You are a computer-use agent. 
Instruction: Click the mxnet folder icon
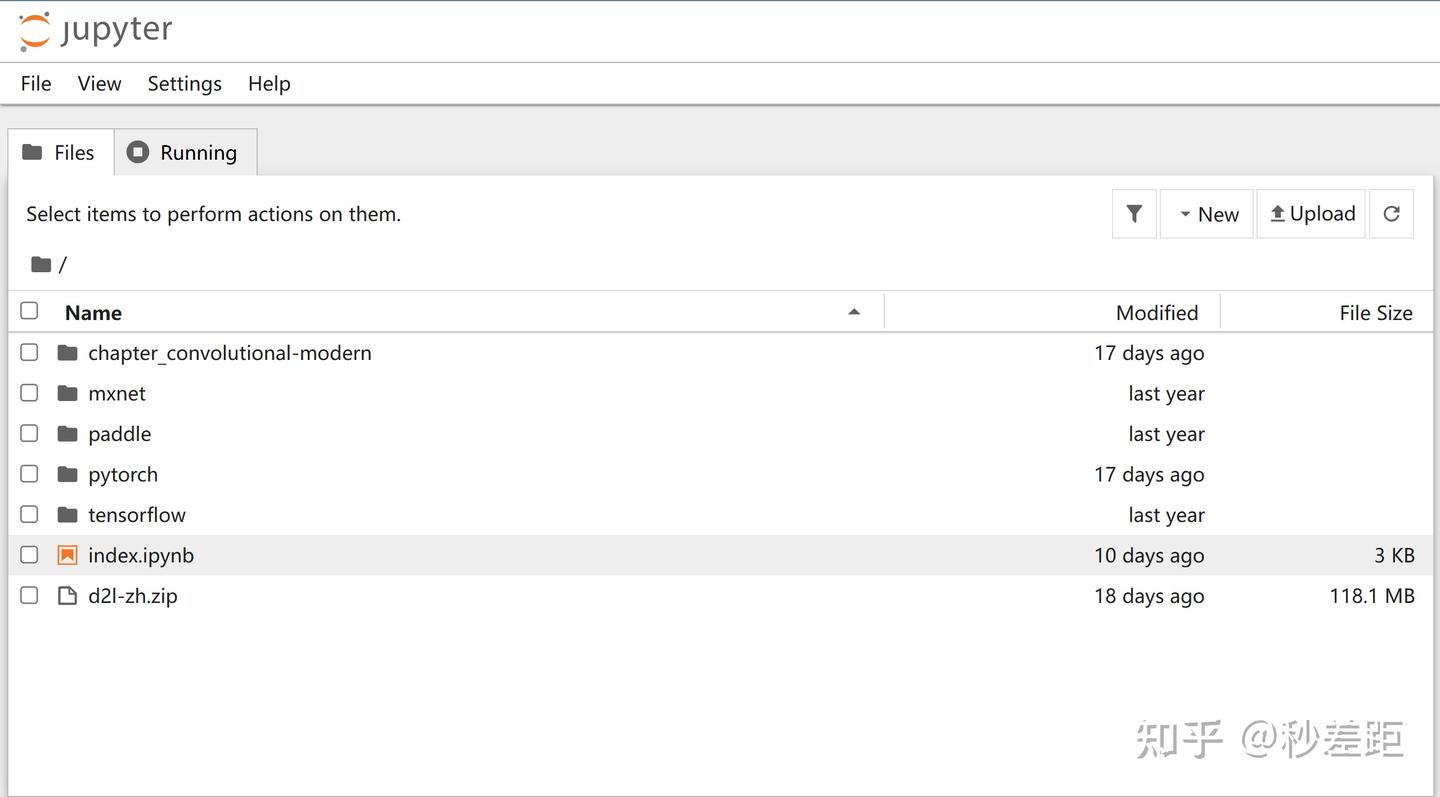point(67,393)
